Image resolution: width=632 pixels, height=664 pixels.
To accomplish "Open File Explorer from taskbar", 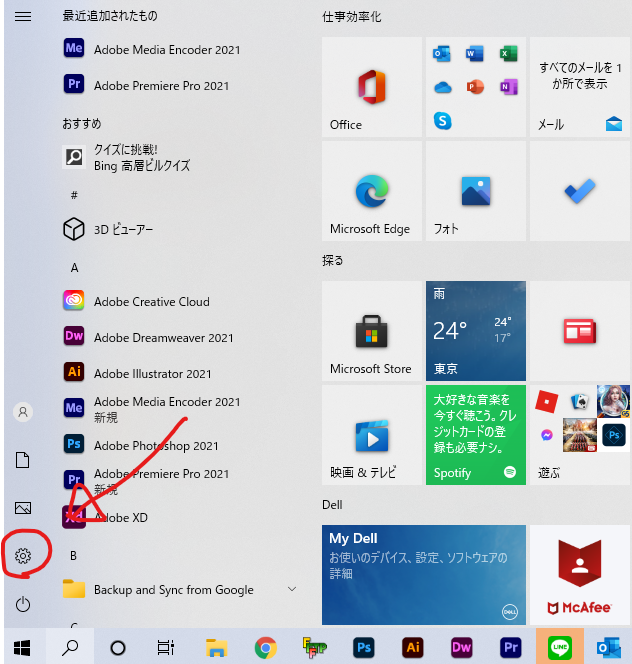I will 216,647.
